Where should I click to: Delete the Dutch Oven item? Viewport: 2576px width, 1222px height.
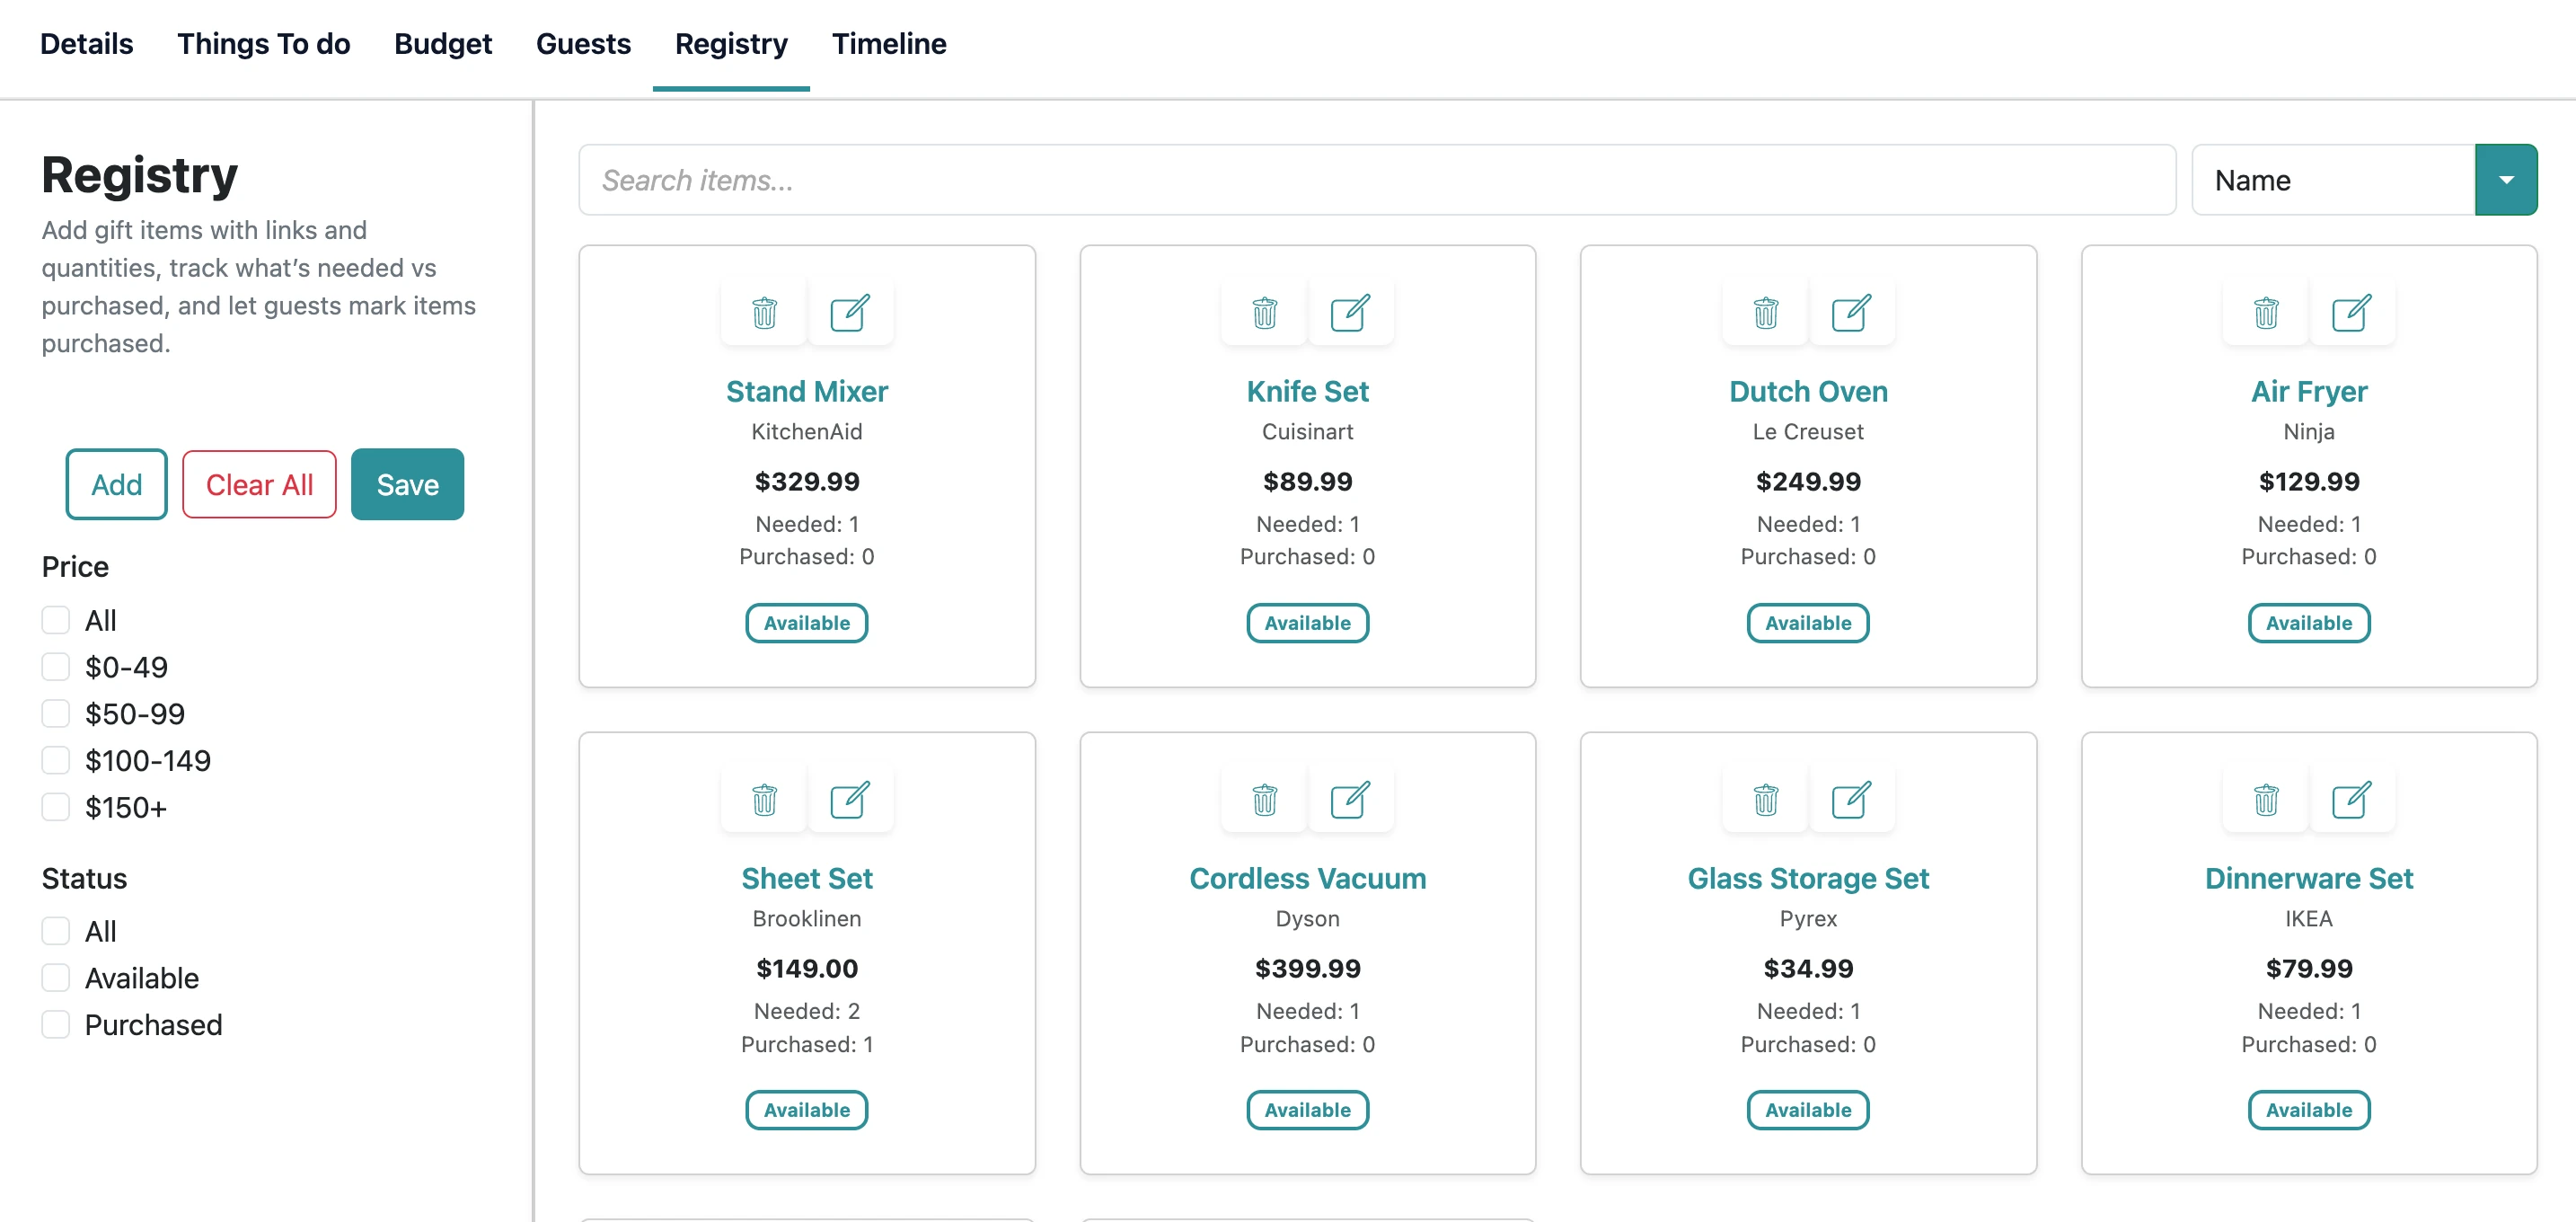(1764, 312)
